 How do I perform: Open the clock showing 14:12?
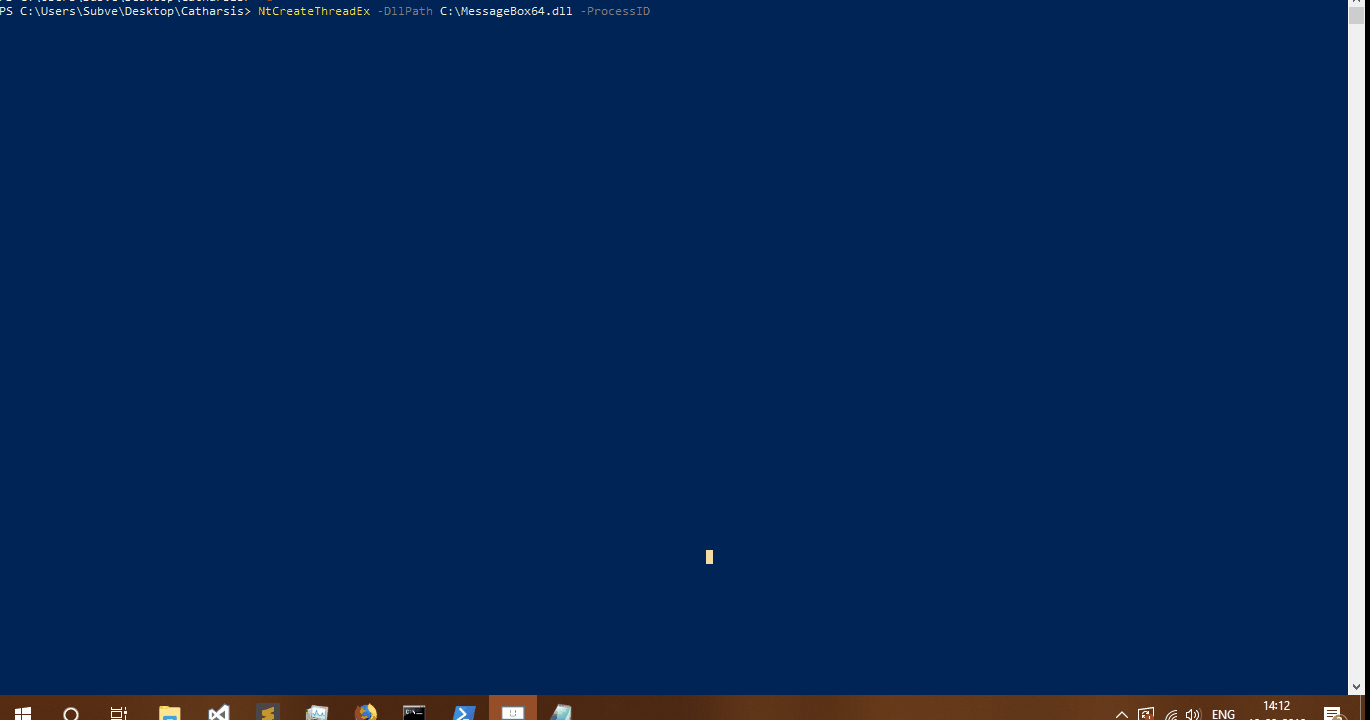pos(1277,706)
